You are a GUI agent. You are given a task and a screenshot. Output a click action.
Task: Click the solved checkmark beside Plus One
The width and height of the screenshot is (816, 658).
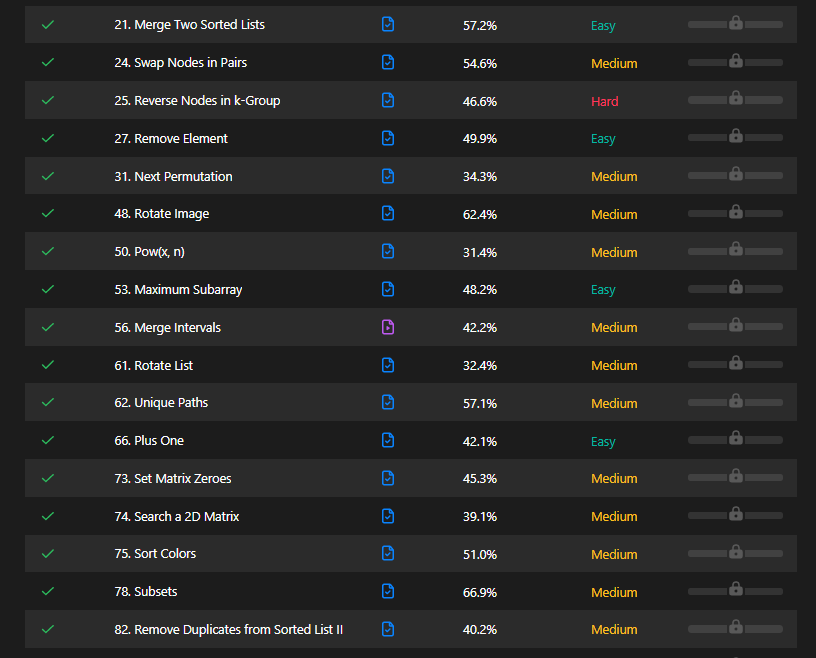point(47,440)
